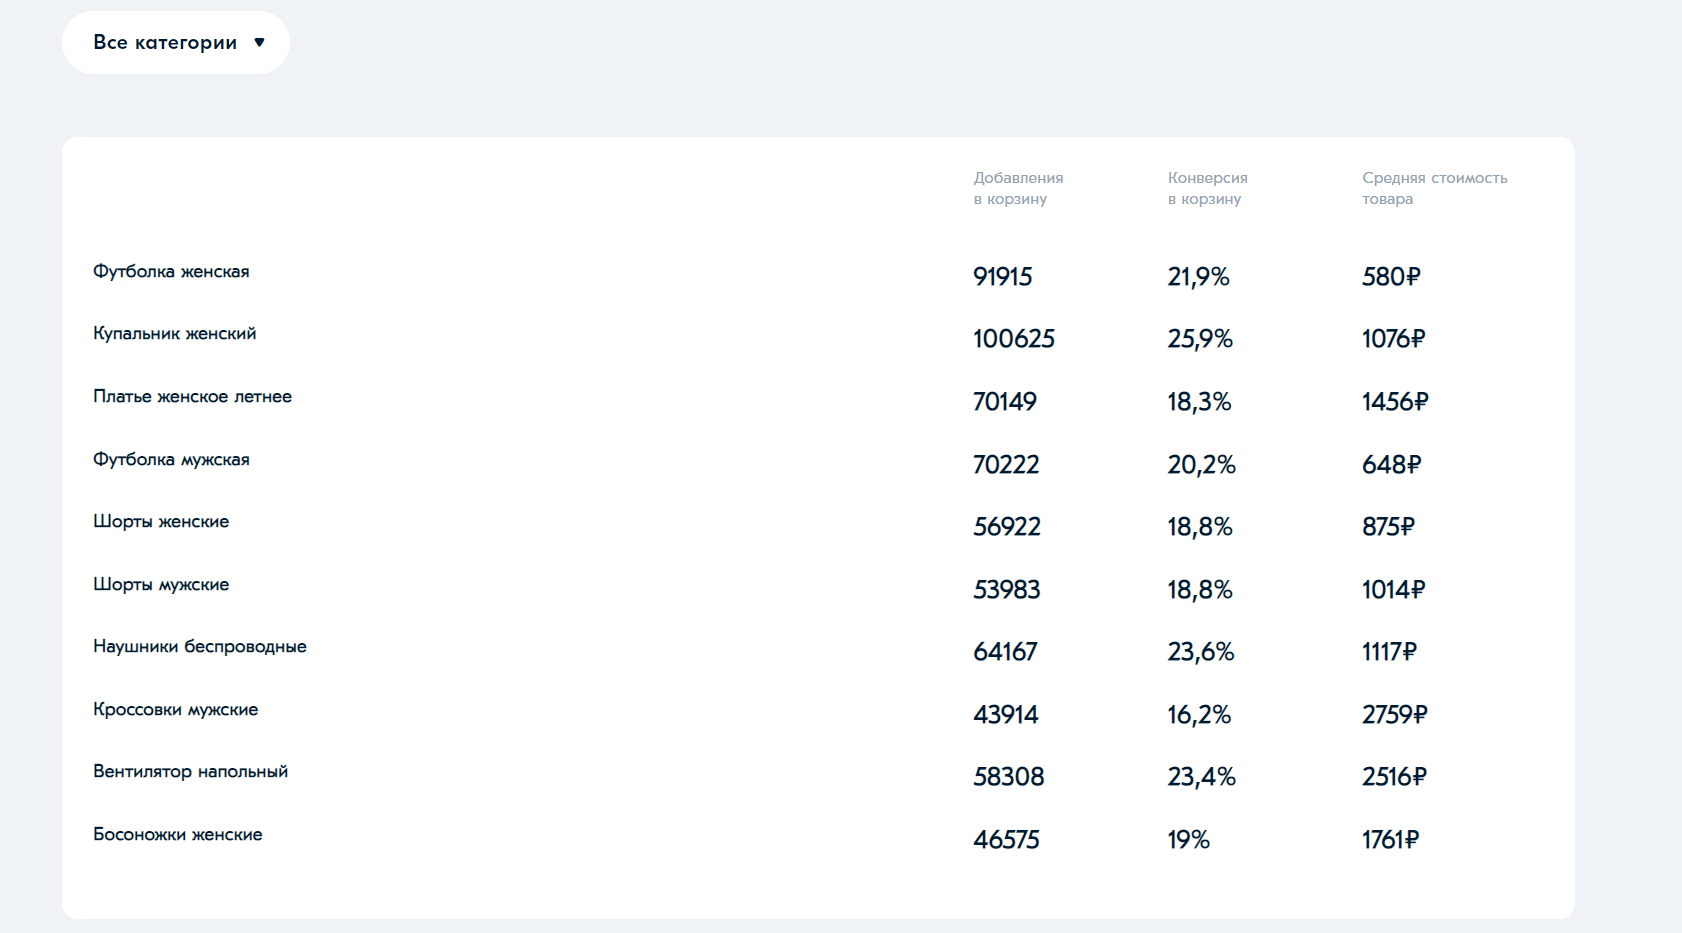Choose Шорты мужские in the list

point(161,585)
